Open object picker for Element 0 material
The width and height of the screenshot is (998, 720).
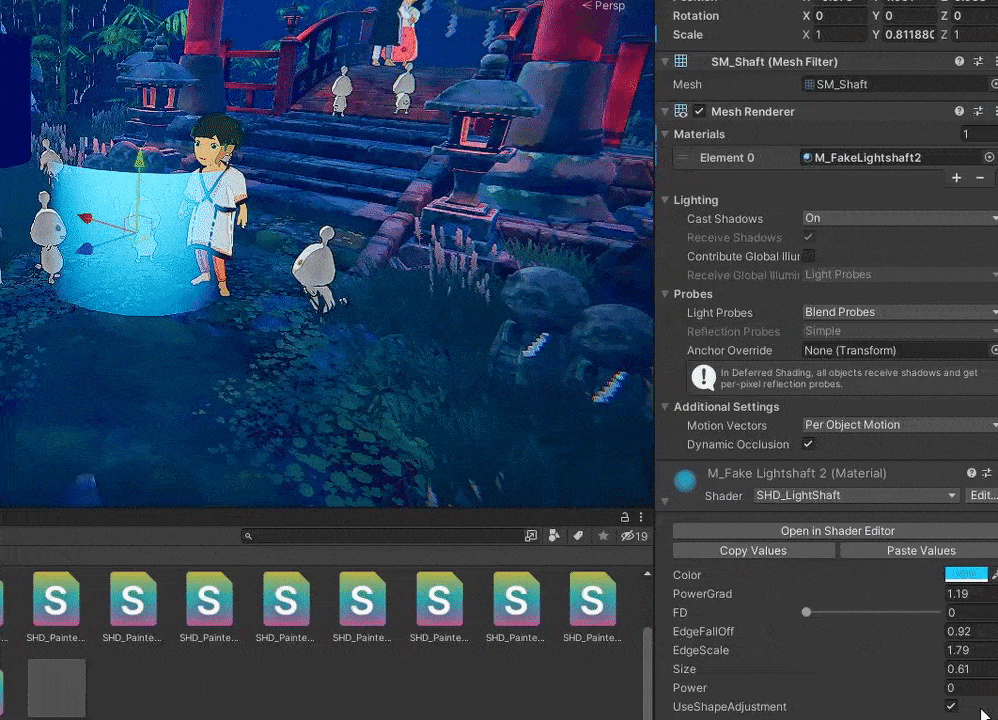(x=989, y=158)
